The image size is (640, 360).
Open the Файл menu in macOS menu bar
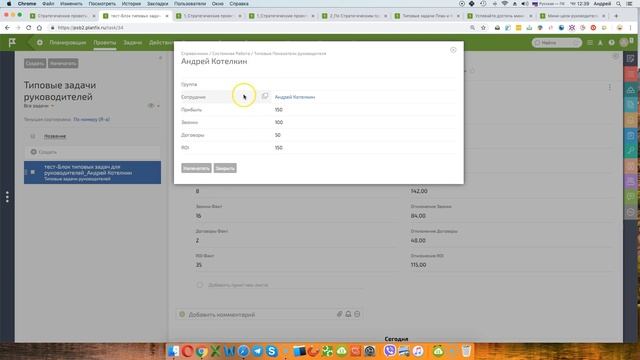pyautogui.click(x=48, y=4)
